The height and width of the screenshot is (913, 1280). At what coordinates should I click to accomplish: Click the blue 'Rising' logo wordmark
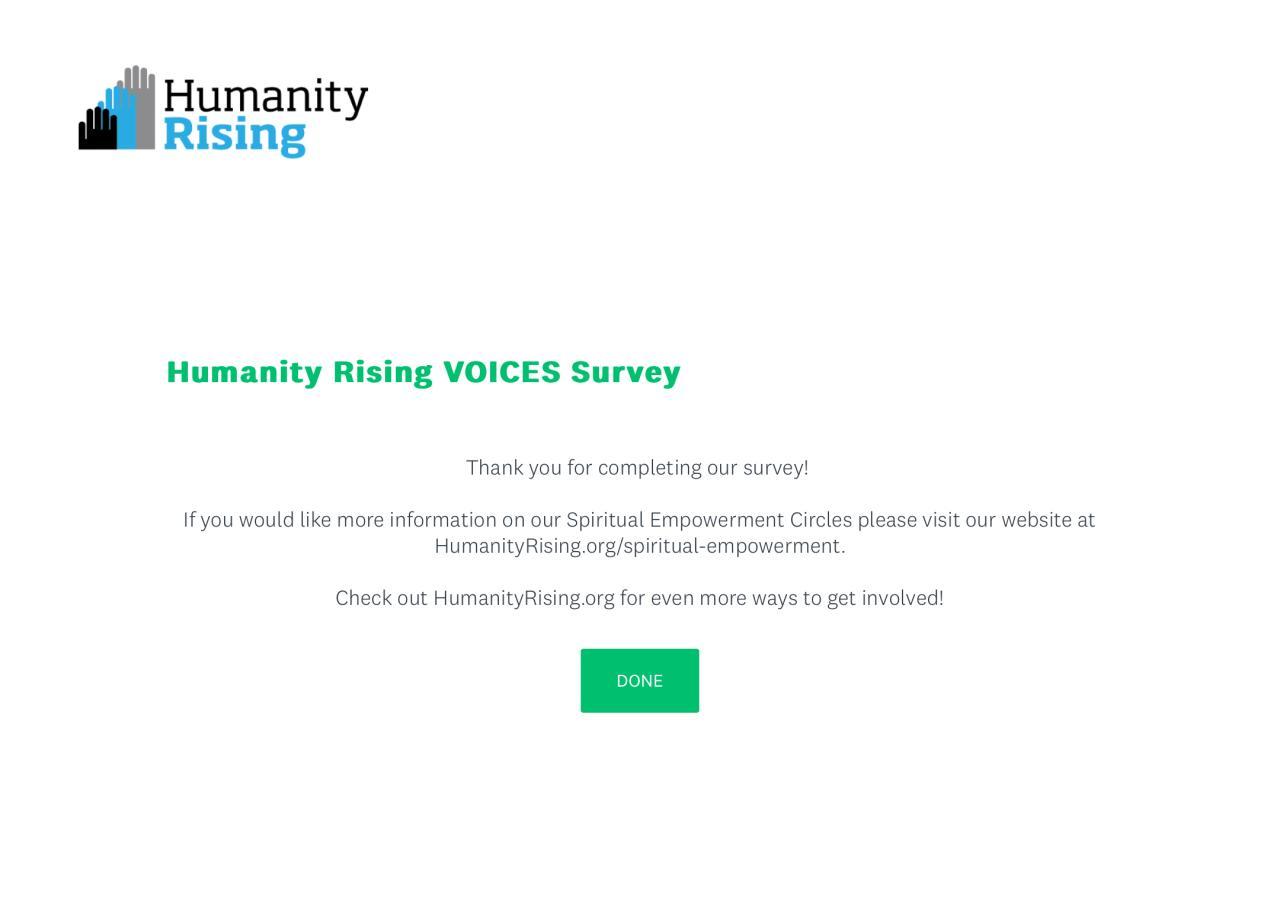point(234,135)
